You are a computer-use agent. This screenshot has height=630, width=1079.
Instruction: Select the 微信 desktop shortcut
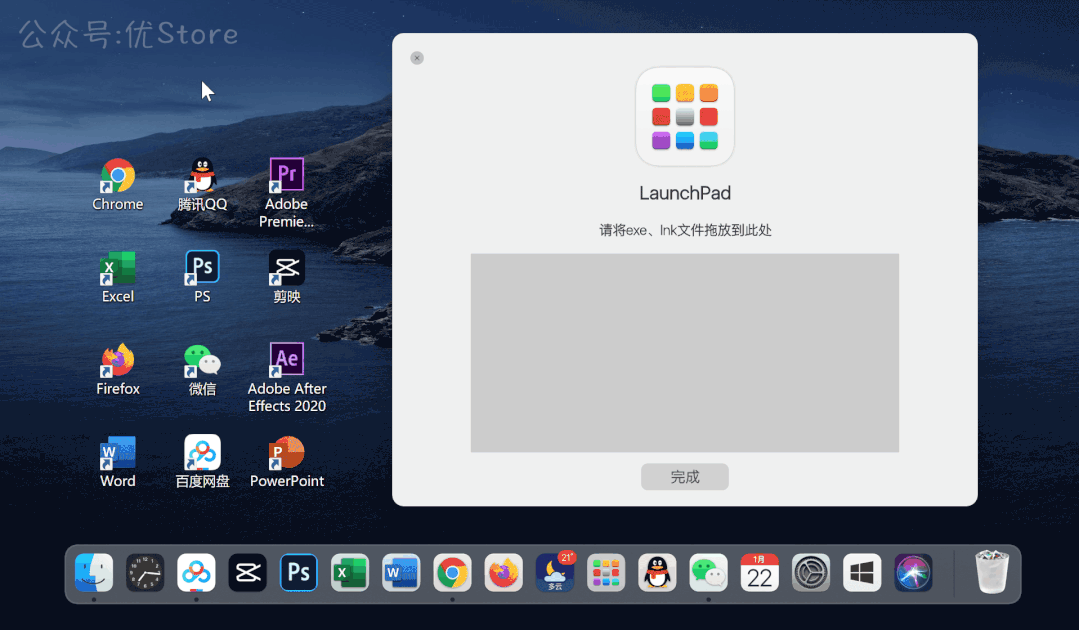(202, 369)
